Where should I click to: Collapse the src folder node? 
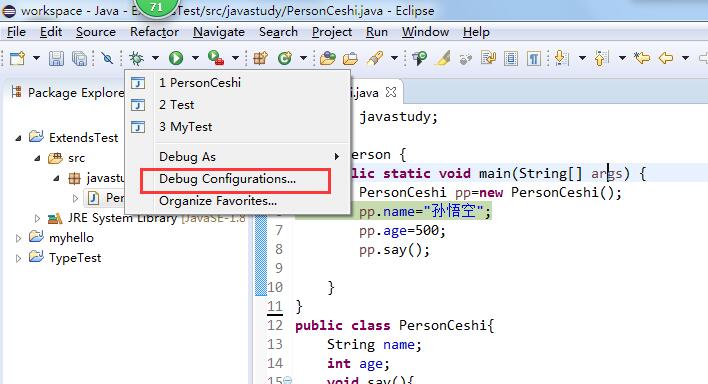pos(37,159)
